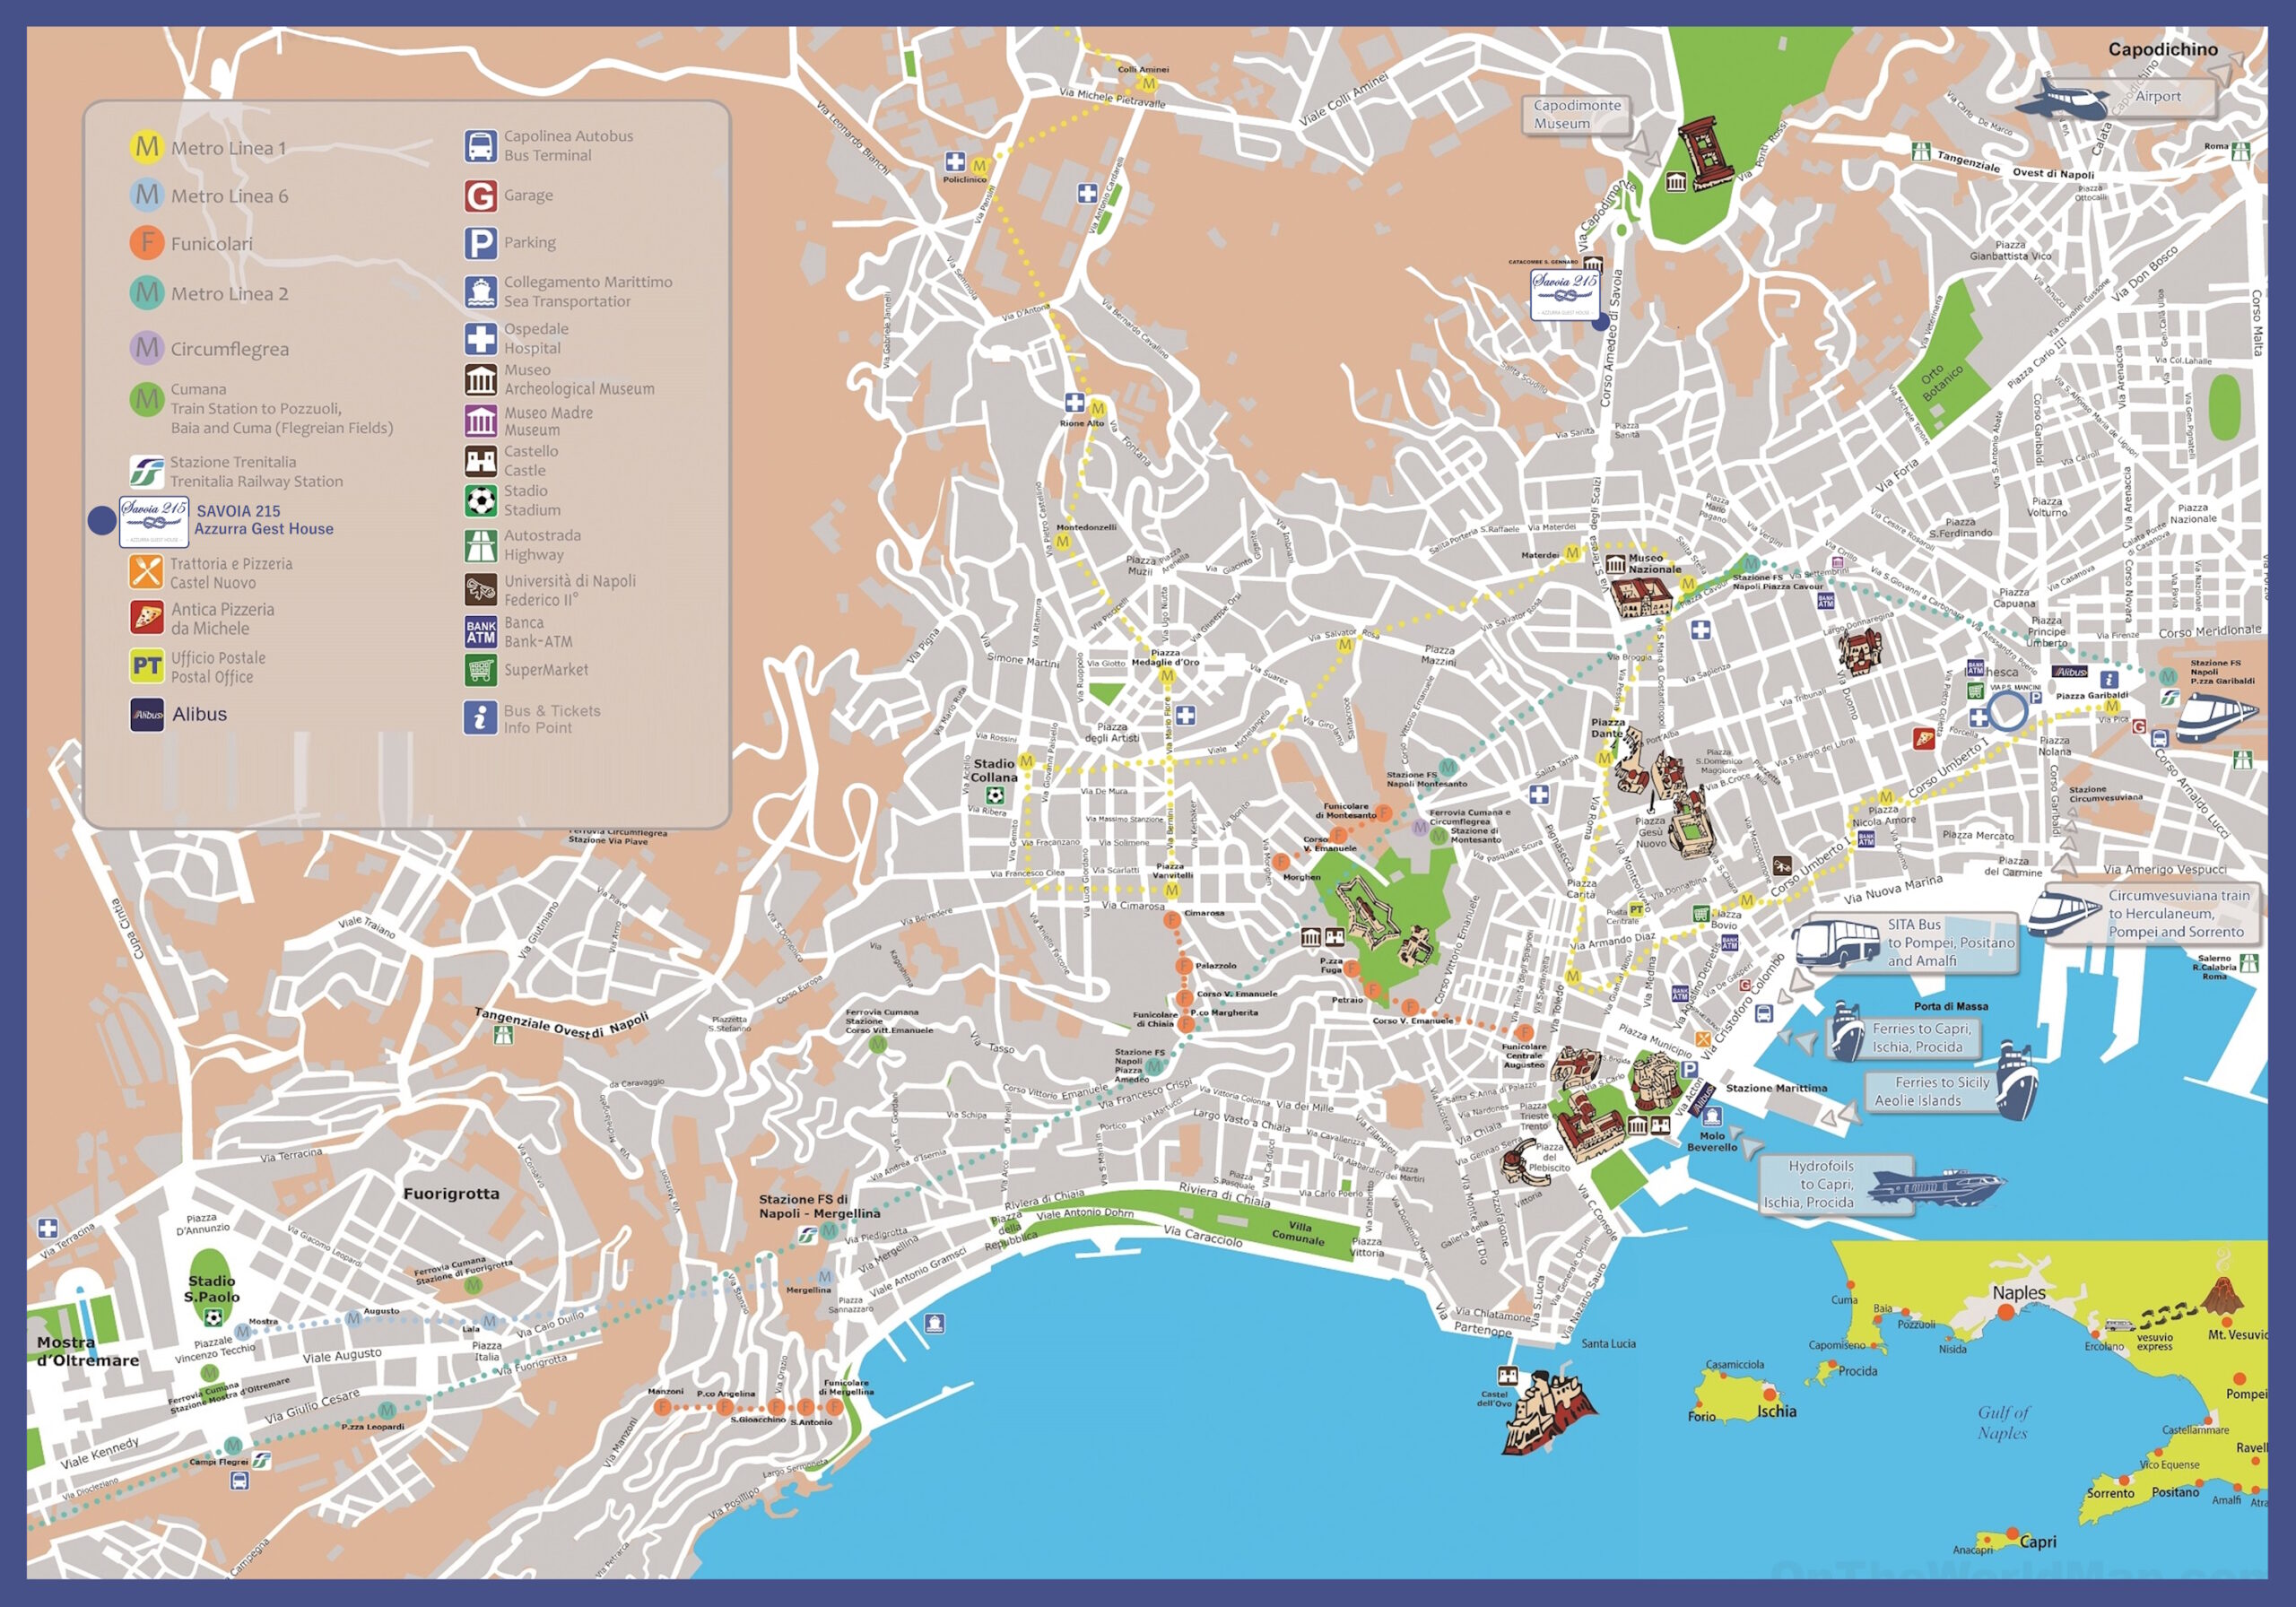Click the Stadio soccer ball legend icon

[x=481, y=501]
